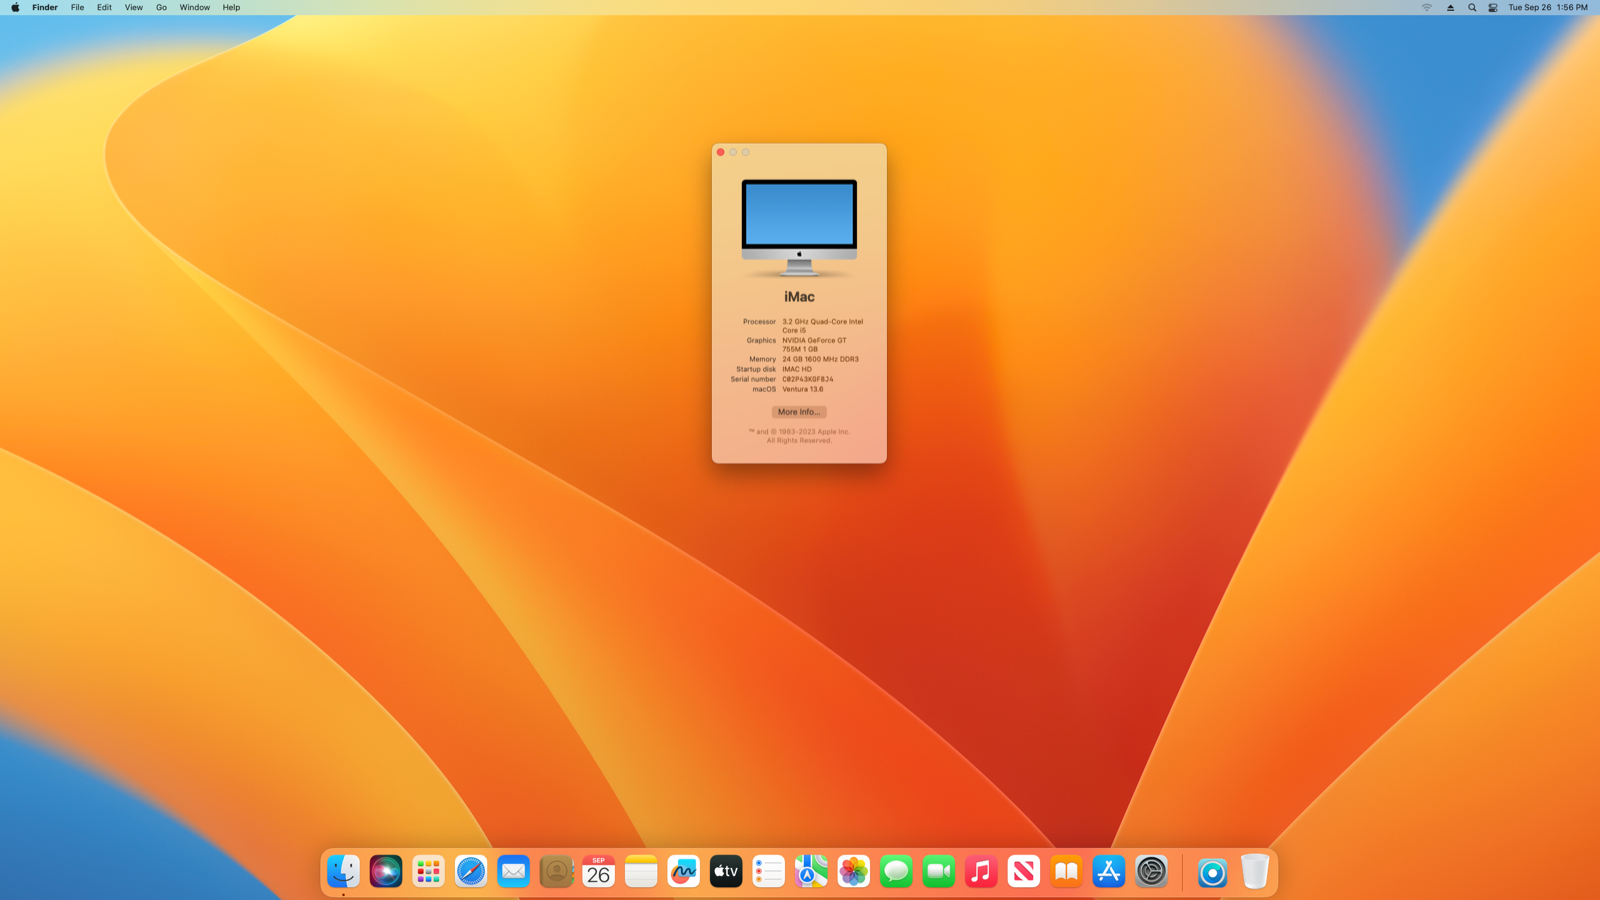Open the File menu

click(x=77, y=7)
